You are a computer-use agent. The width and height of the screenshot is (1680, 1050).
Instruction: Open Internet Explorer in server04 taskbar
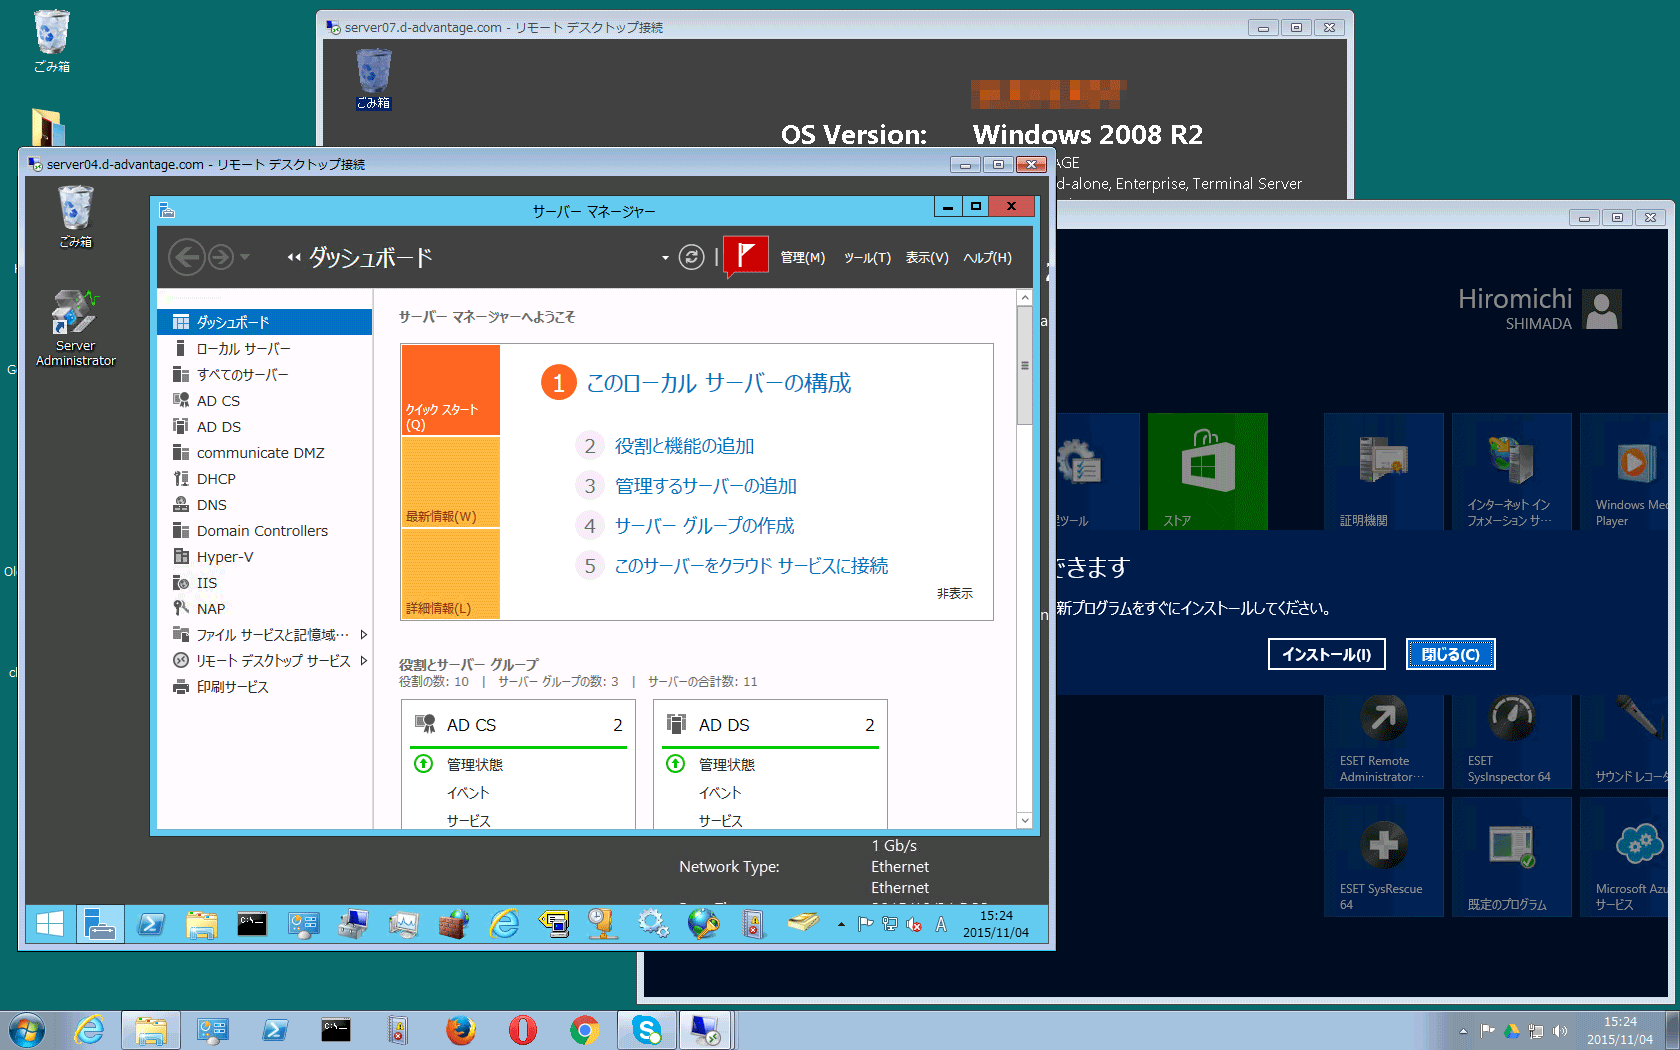503,924
